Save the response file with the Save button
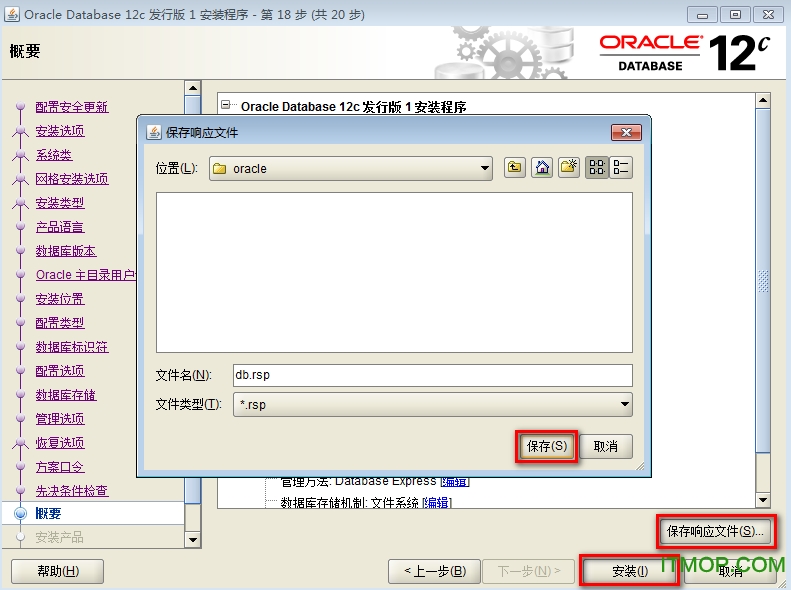The image size is (791, 590). click(x=547, y=446)
